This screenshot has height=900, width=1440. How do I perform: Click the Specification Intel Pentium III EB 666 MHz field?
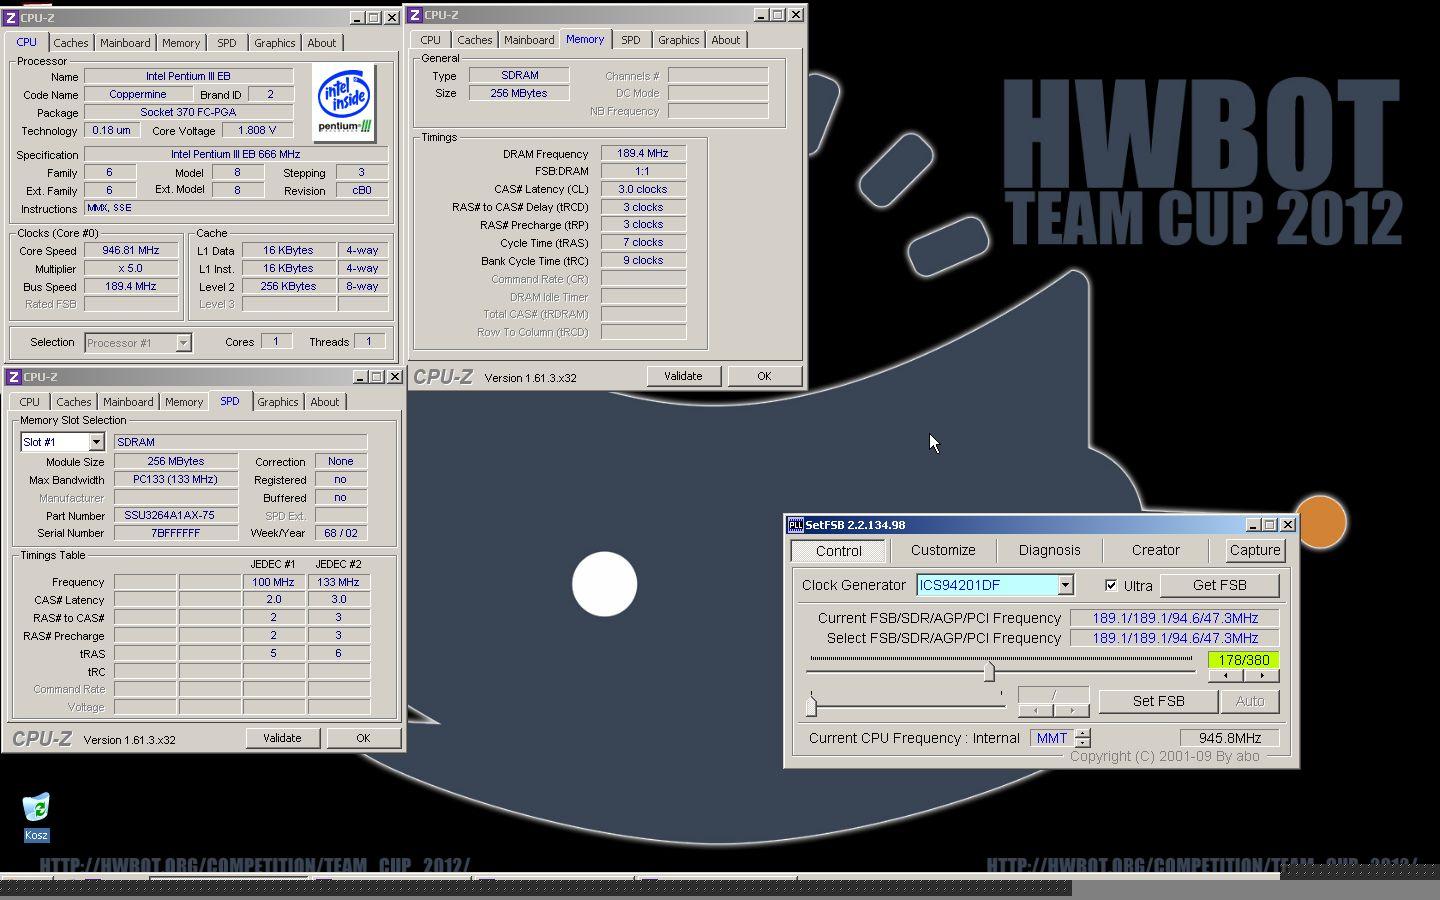(x=236, y=154)
